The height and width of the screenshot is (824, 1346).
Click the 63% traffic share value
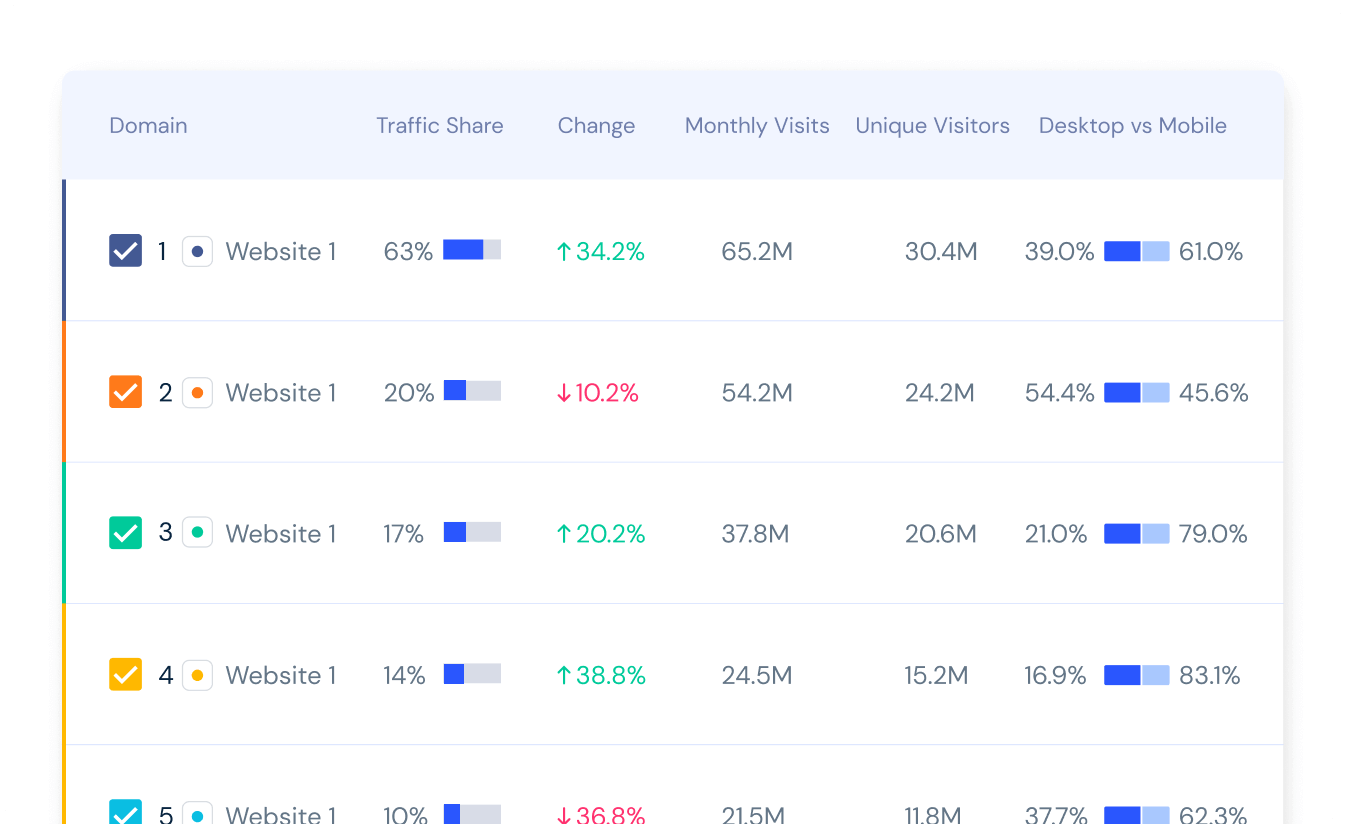[x=408, y=252]
